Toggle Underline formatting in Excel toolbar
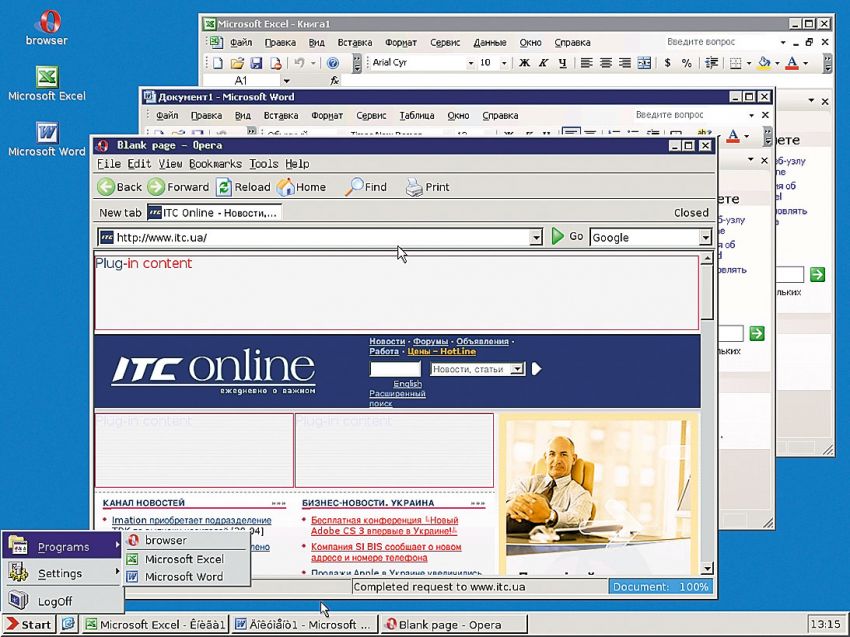This screenshot has width=850, height=637. pyautogui.click(x=564, y=63)
